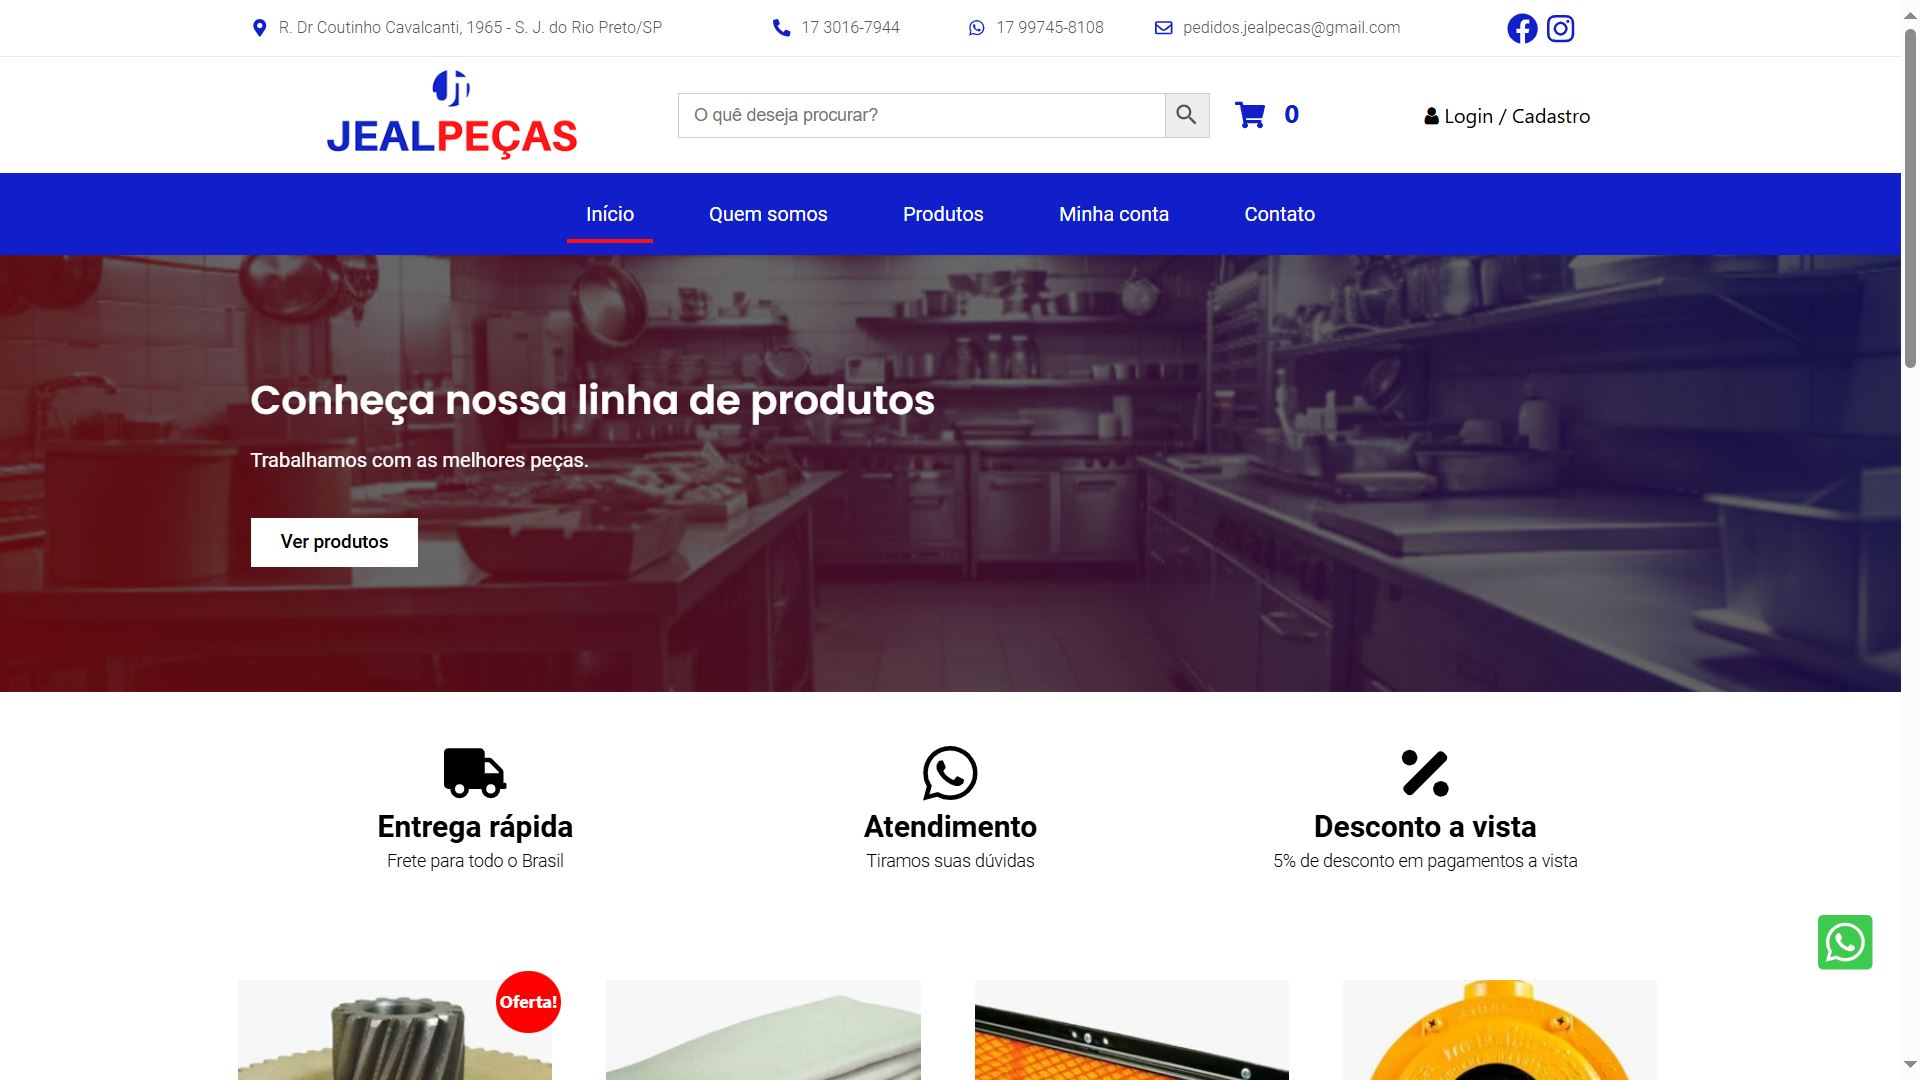The image size is (1920, 1080).
Task: Focus the 'O quê deseja procurar?' search field
Action: (921, 115)
